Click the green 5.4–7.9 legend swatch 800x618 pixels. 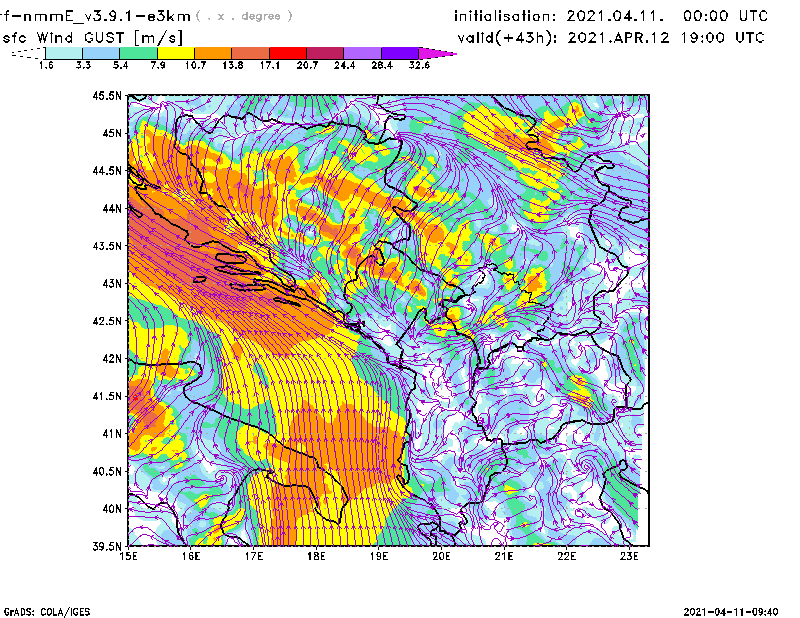138,53
